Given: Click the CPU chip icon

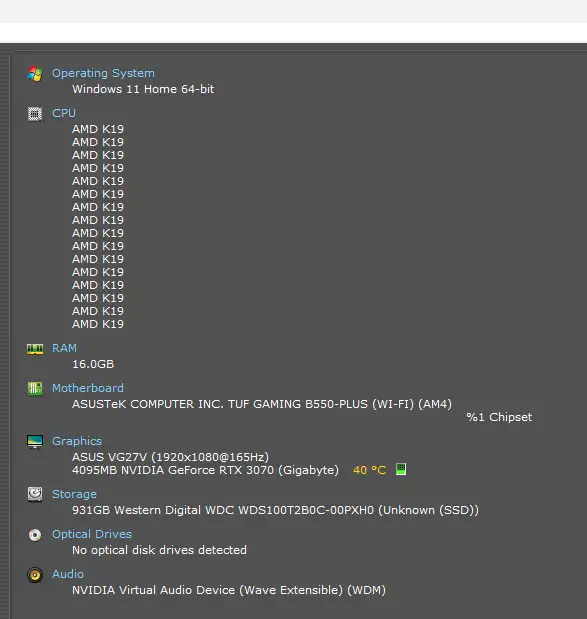Looking at the screenshot, I should tap(35, 114).
